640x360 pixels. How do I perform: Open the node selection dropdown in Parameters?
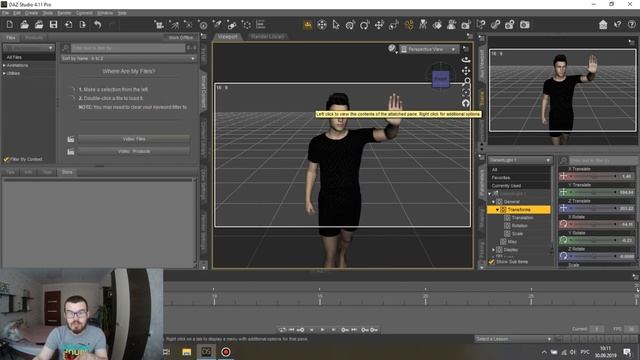point(520,160)
